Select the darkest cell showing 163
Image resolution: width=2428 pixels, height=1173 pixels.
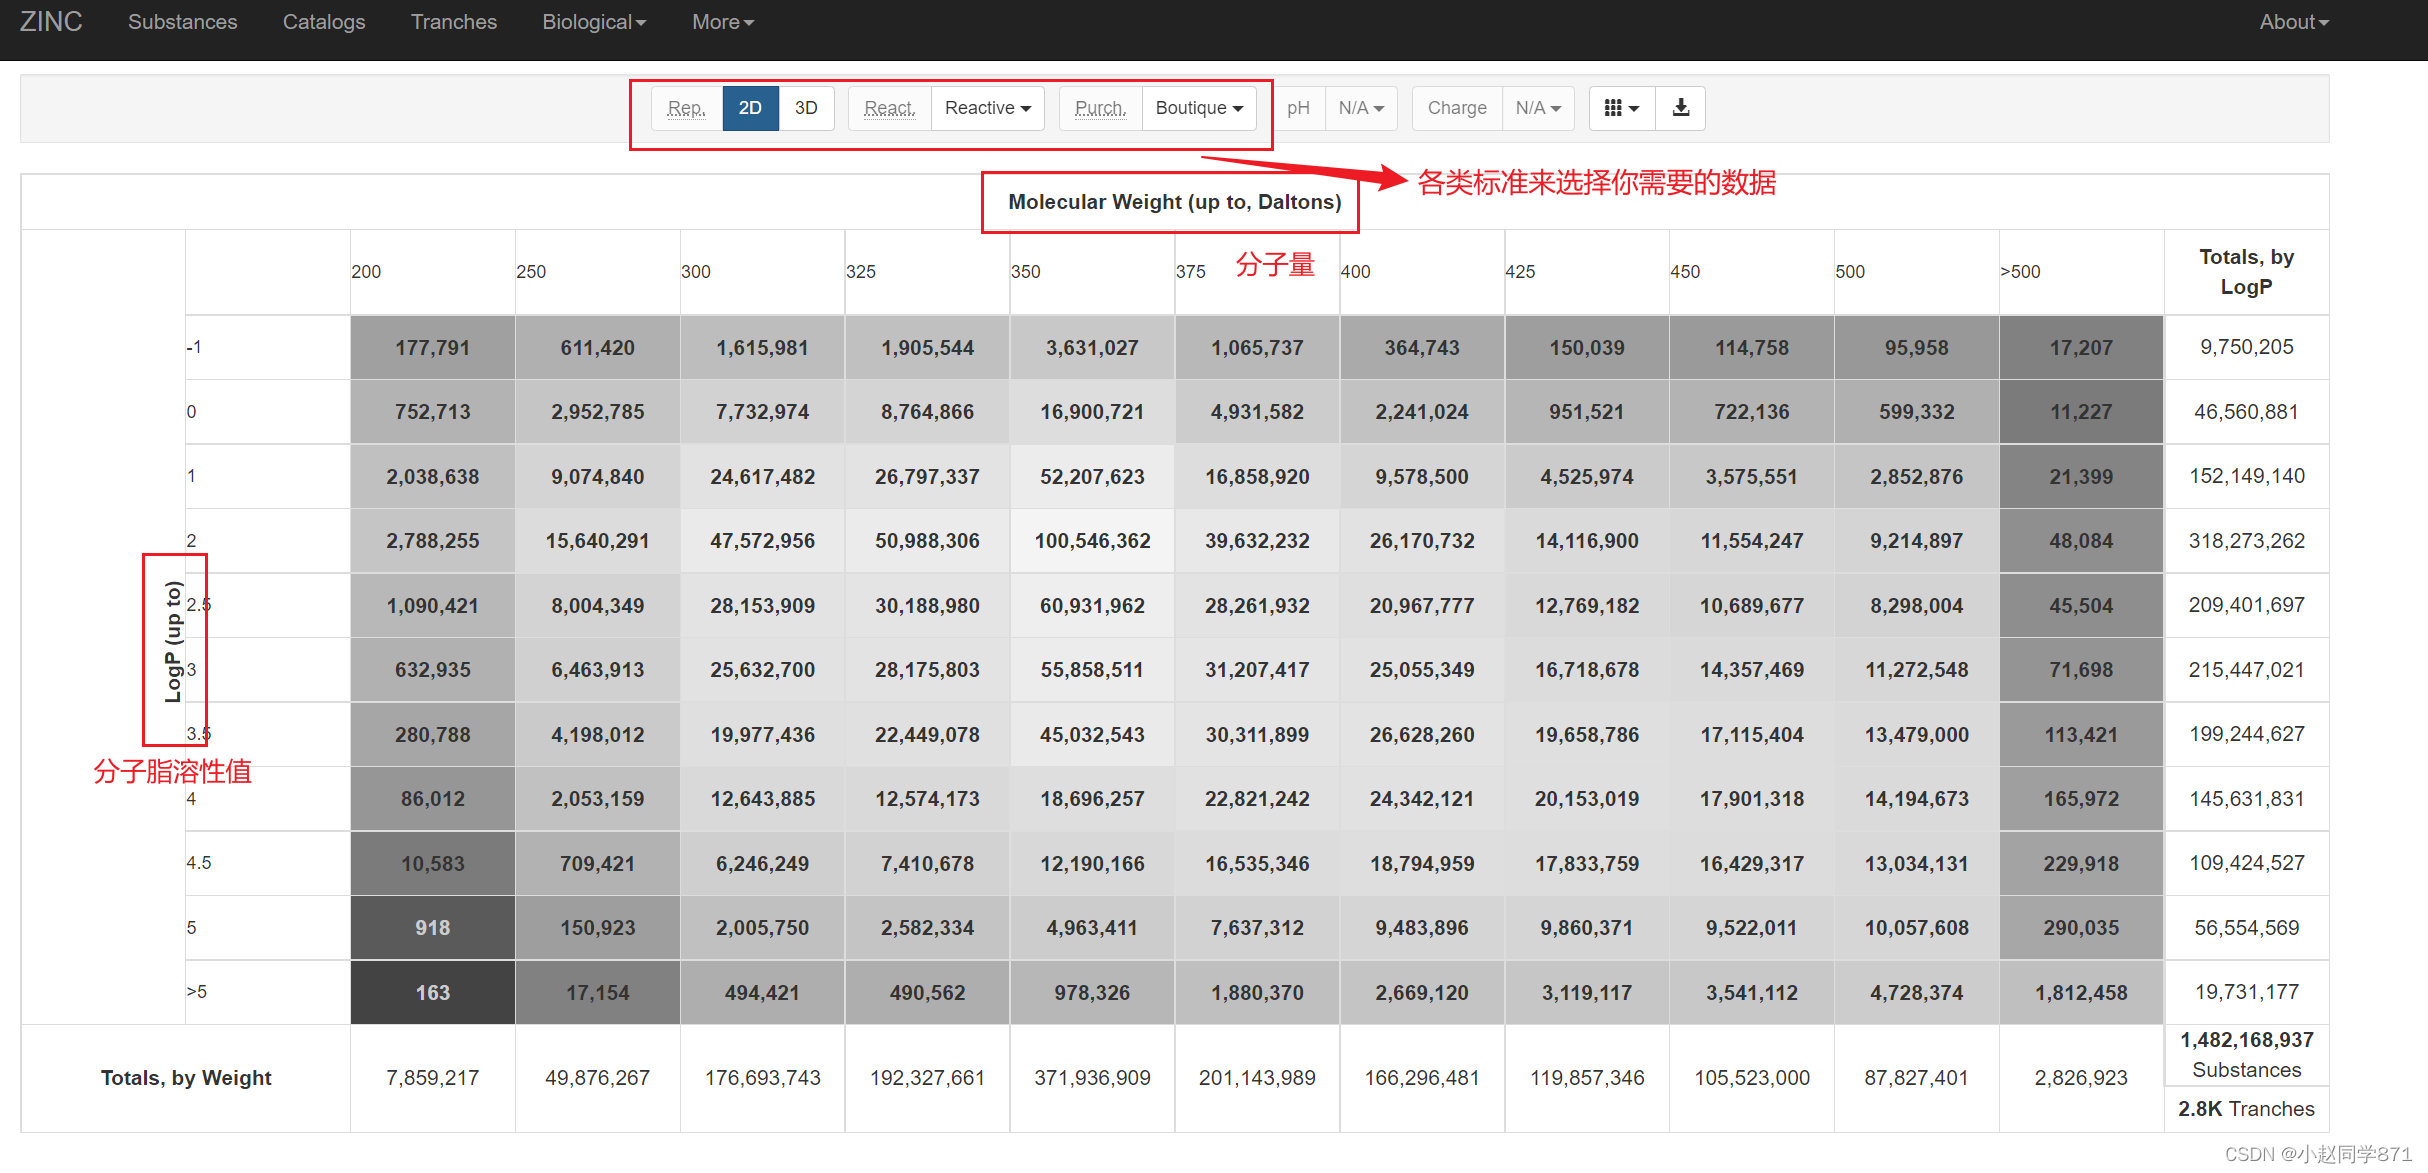coord(432,992)
